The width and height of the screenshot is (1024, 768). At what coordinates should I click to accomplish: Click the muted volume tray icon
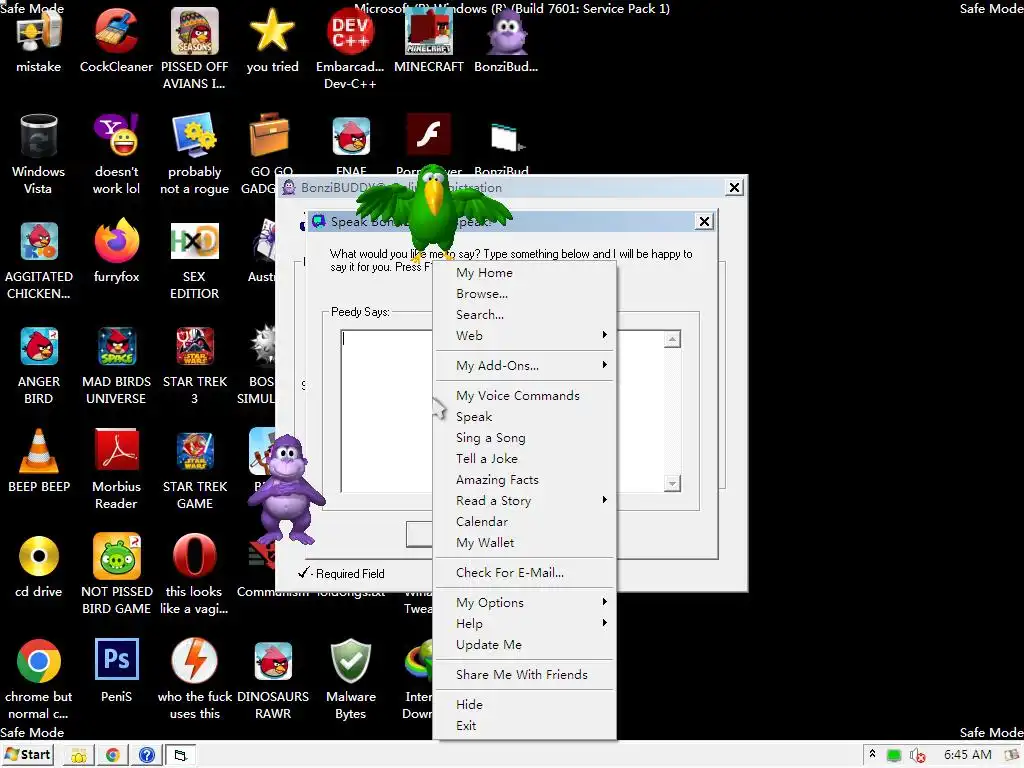coord(918,756)
